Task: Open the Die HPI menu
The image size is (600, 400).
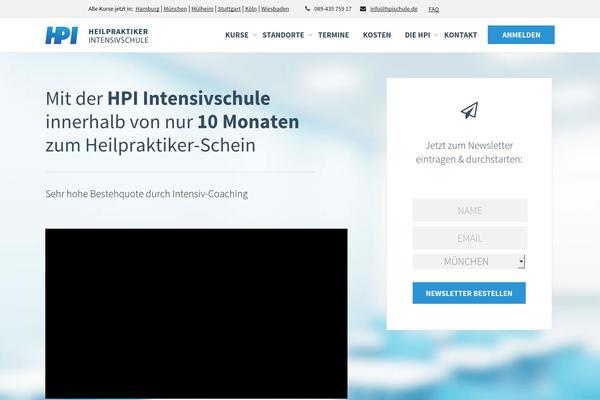Action: 417,35
